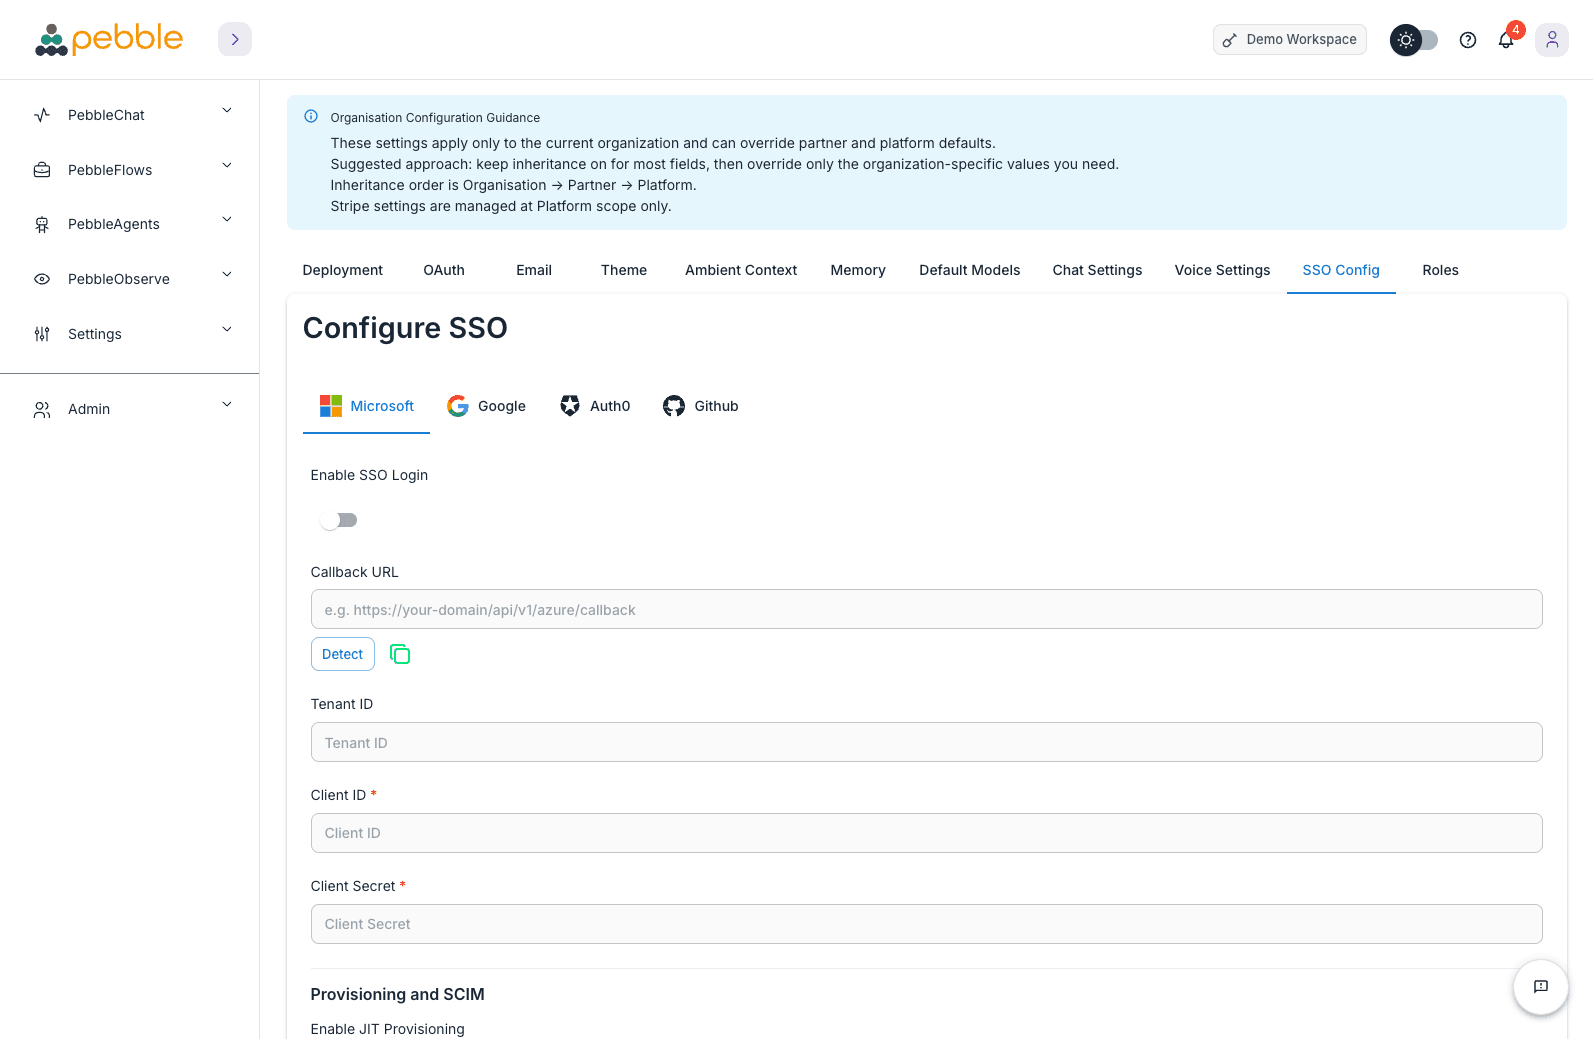Viewport: 1593px width, 1039px height.
Task: Open the floating chat feedback button
Action: click(x=1540, y=987)
